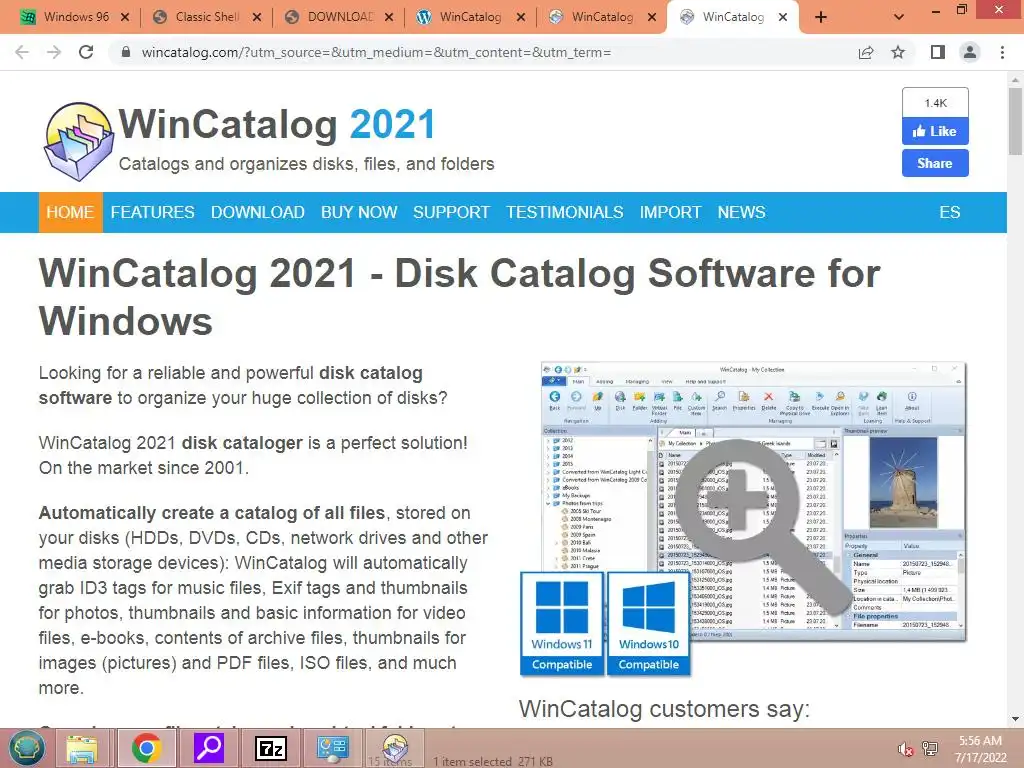
Task: Switch to the WinCatalog tab with WordPress icon
Action: point(468,17)
